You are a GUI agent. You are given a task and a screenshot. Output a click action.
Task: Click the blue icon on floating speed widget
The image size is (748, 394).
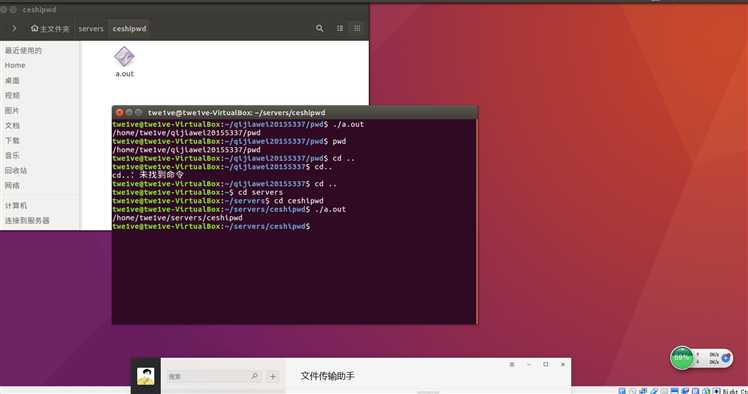click(726, 358)
